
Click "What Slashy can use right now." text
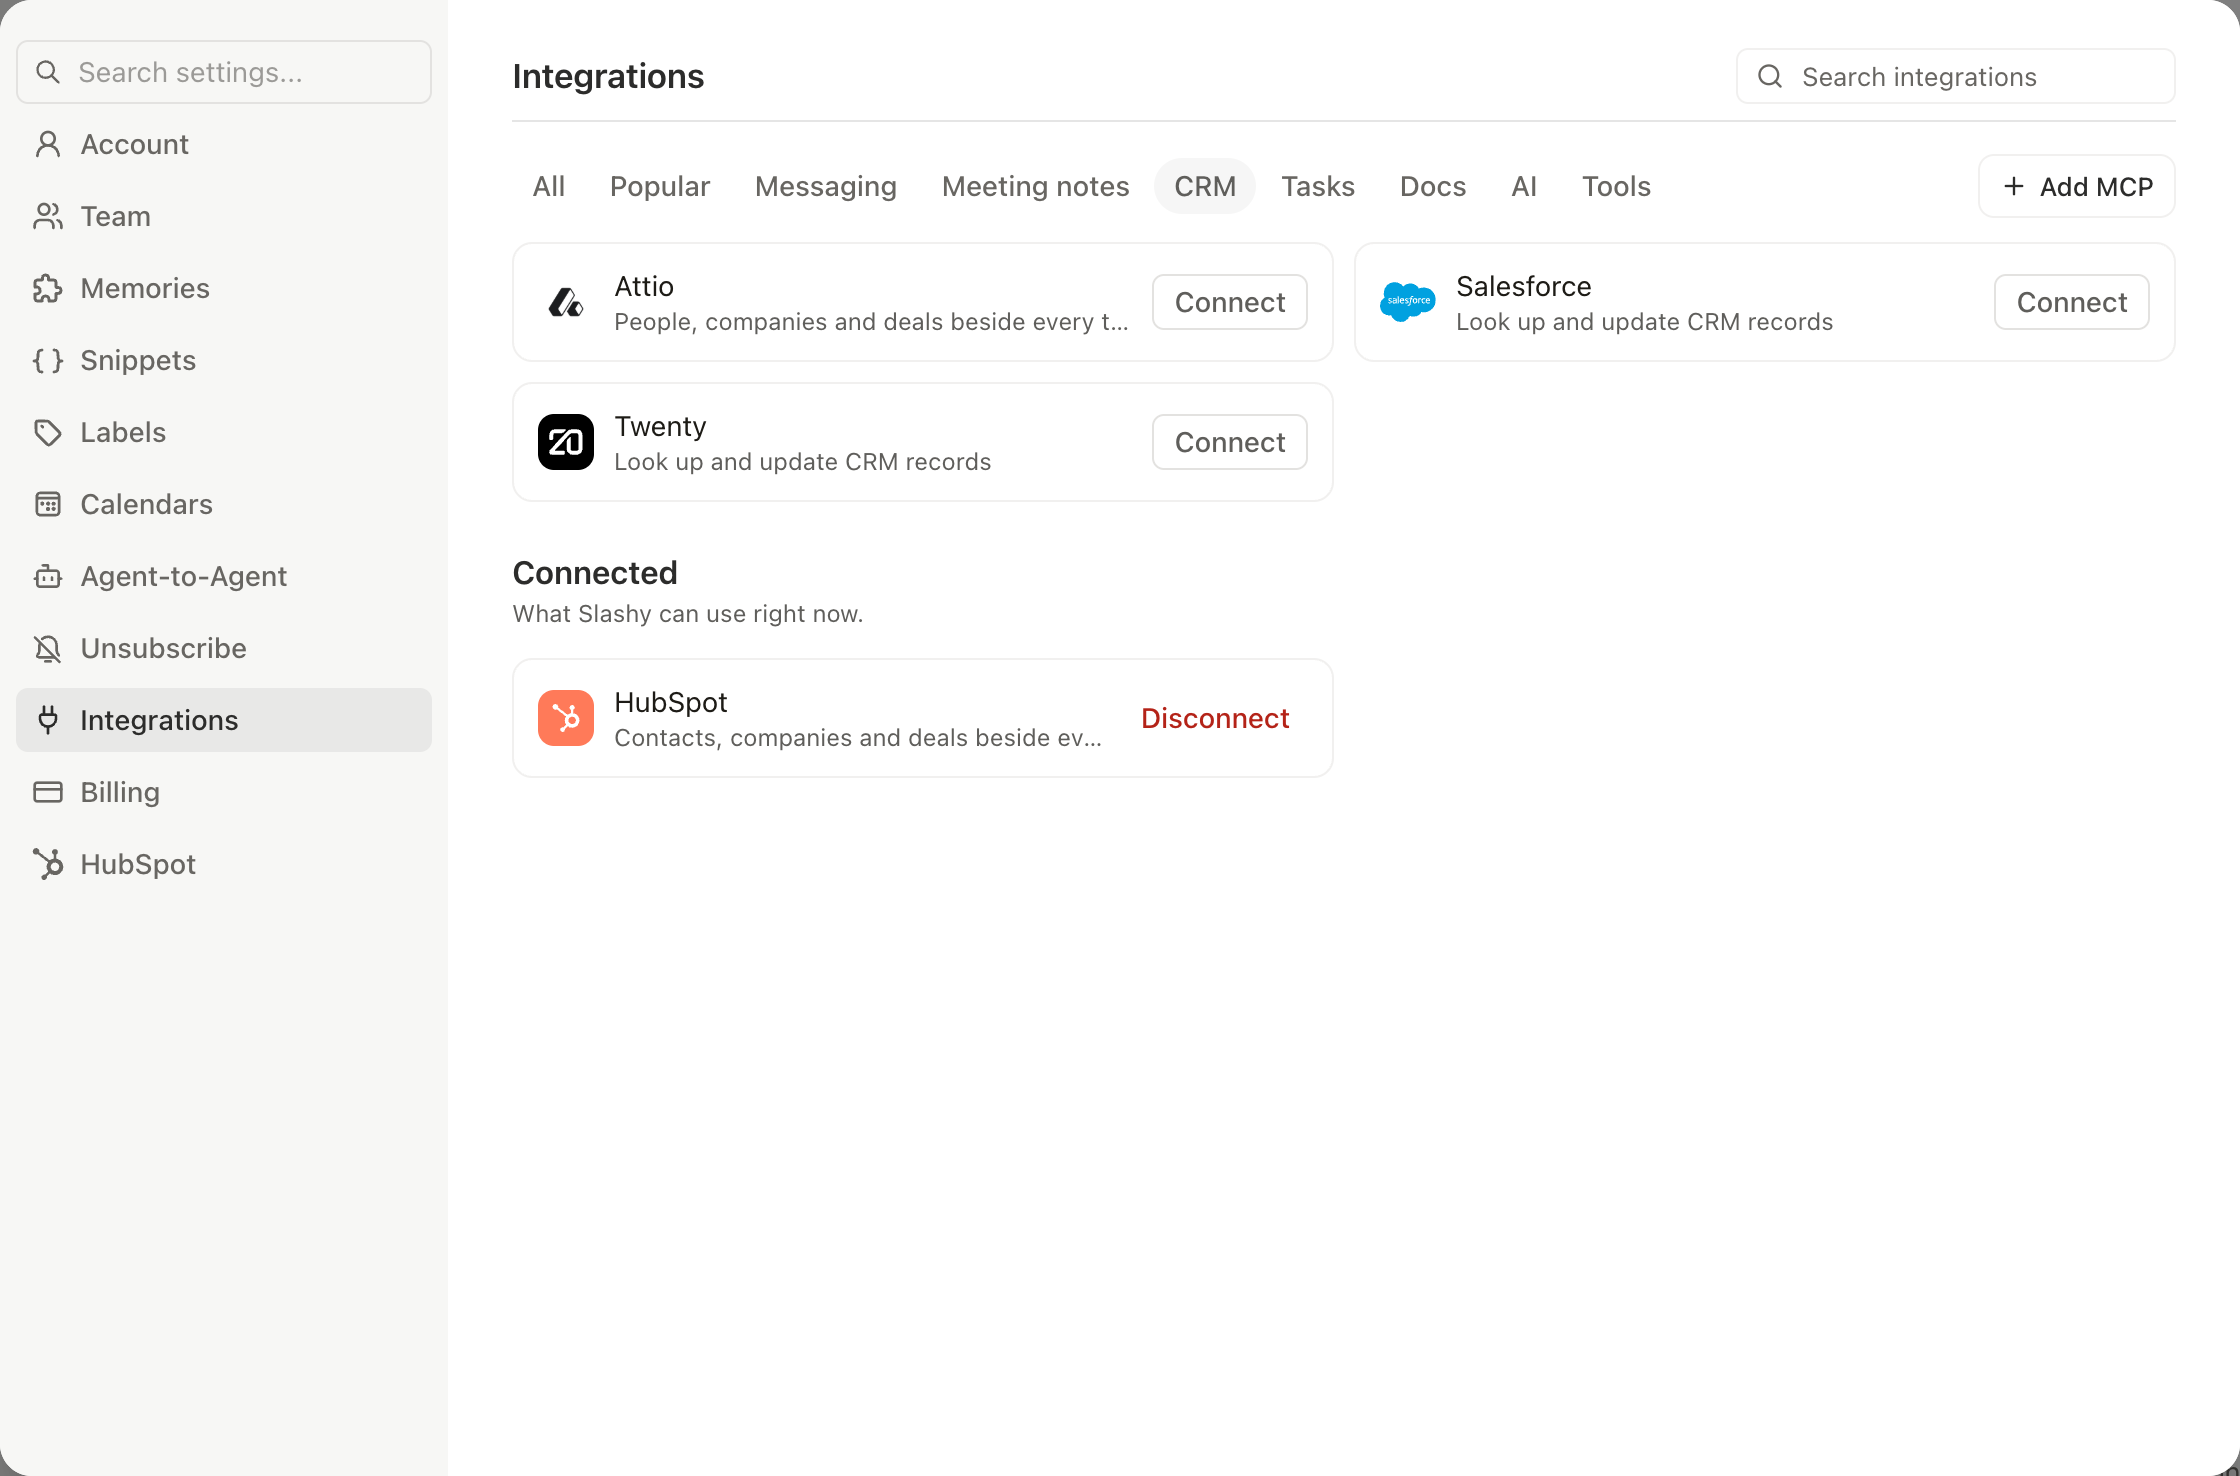688,614
